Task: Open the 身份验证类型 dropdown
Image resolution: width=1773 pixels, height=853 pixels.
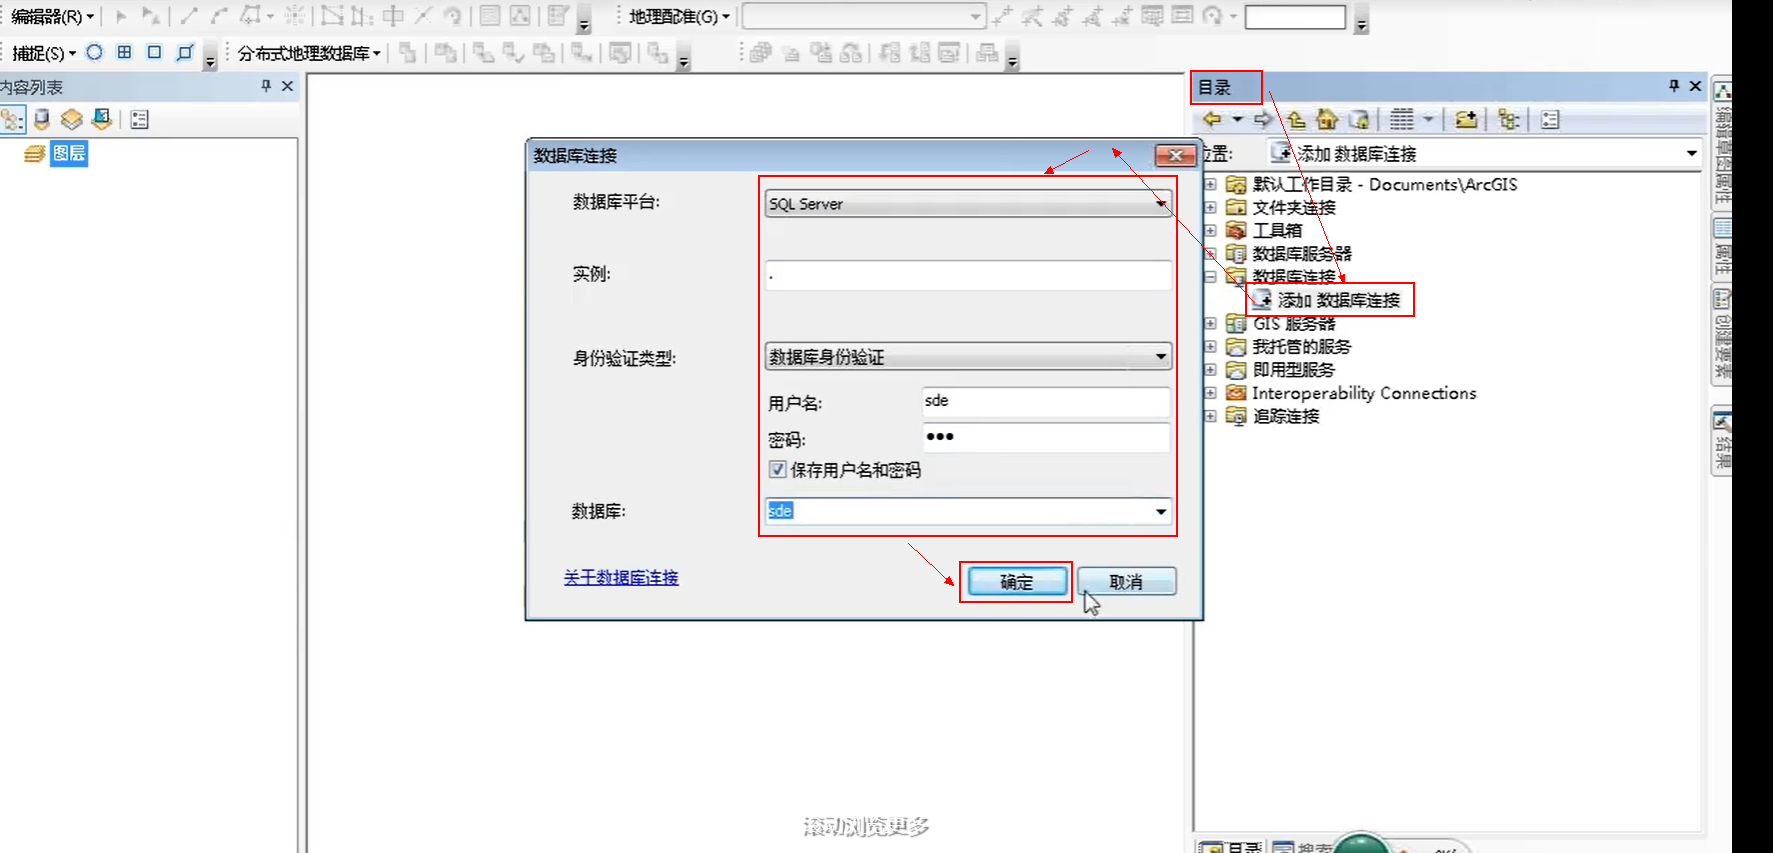Action: [x=1161, y=356]
